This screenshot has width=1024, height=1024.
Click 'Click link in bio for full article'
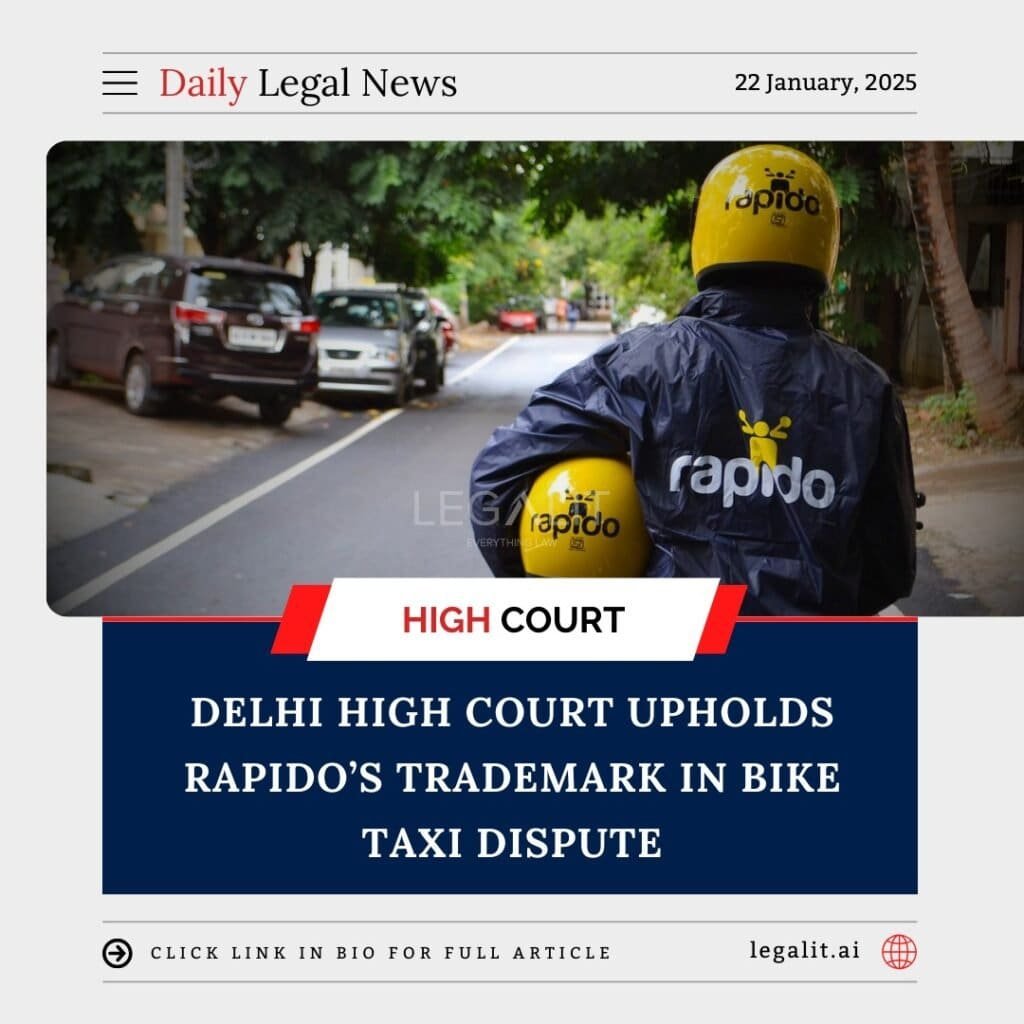[x=381, y=953]
